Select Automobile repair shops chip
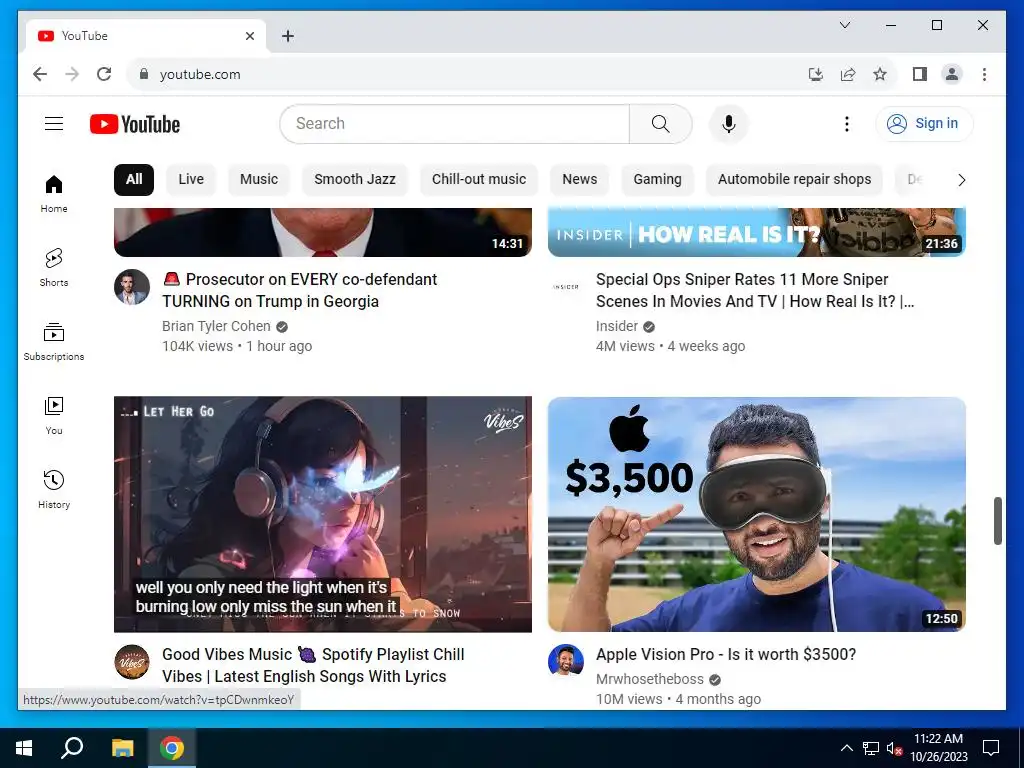 tap(794, 180)
